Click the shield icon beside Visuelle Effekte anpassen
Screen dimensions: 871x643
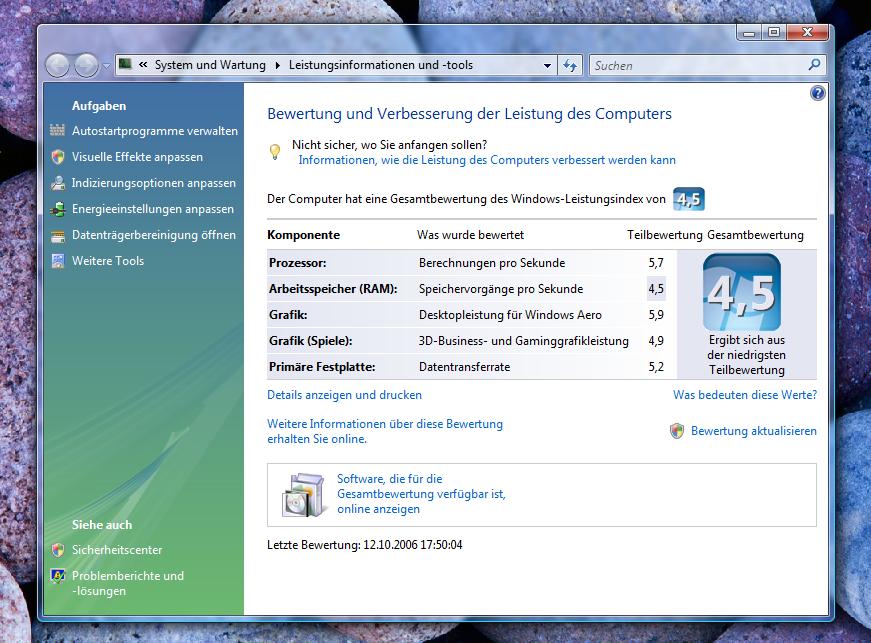point(57,157)
